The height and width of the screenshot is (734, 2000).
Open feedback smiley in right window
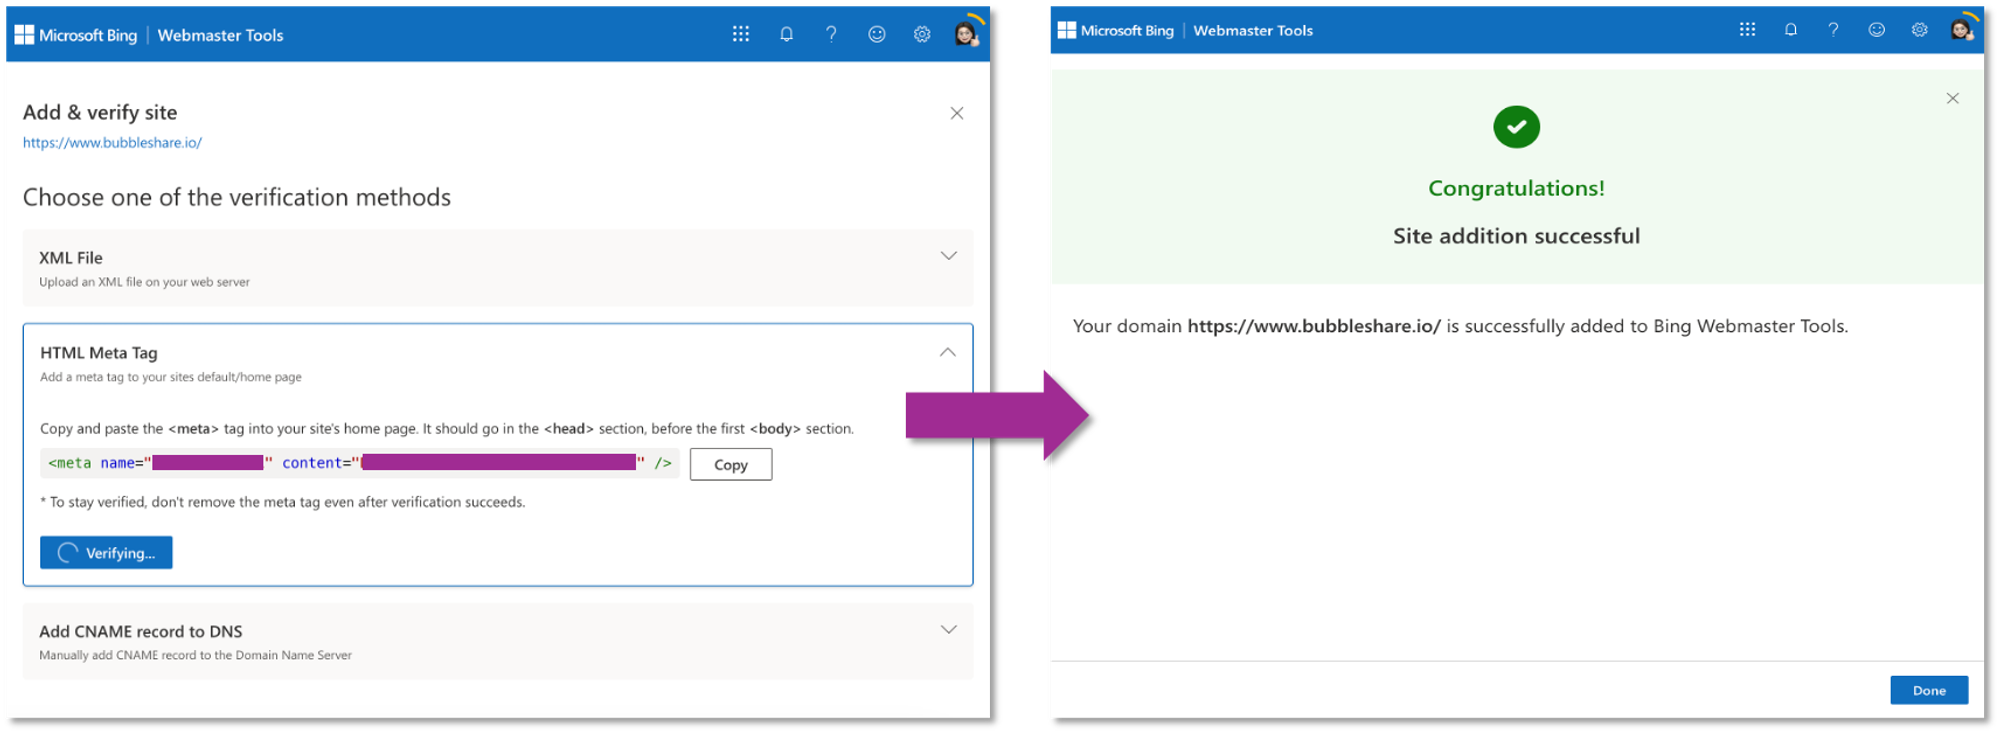click(x=1876, y=30)
